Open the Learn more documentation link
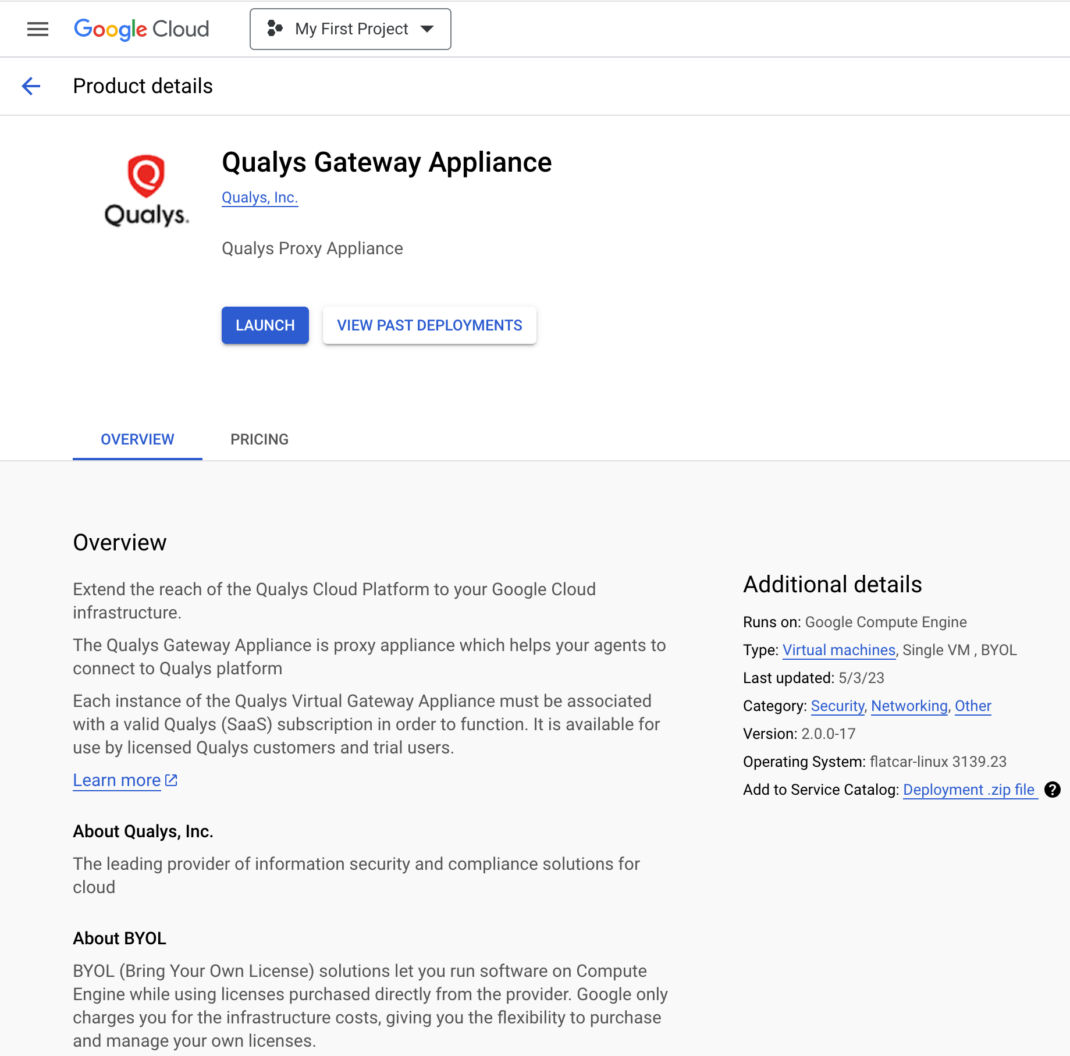Screen dimensions: 1070x1056 116,780
